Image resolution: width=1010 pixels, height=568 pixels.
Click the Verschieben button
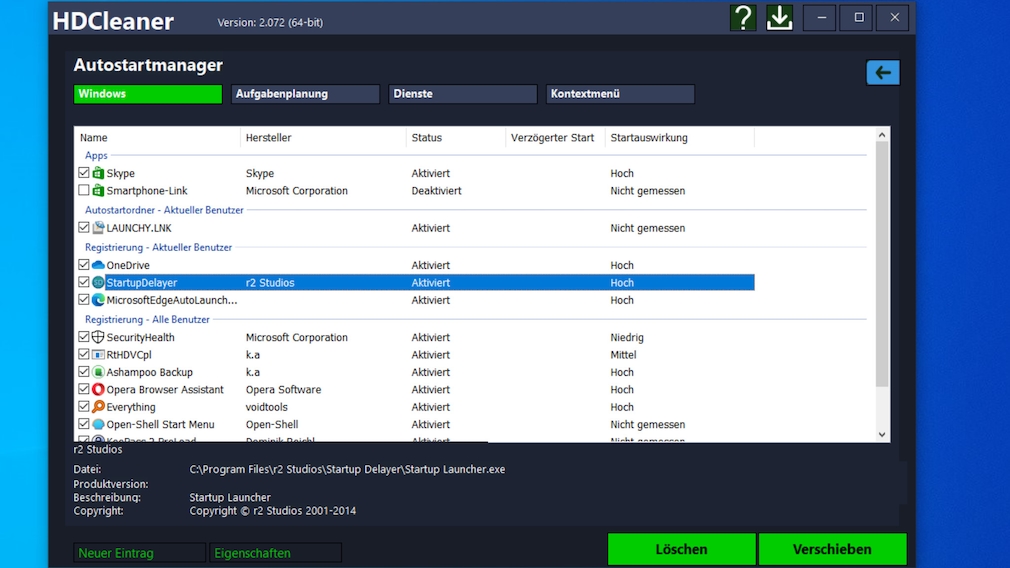click(832, 549)
